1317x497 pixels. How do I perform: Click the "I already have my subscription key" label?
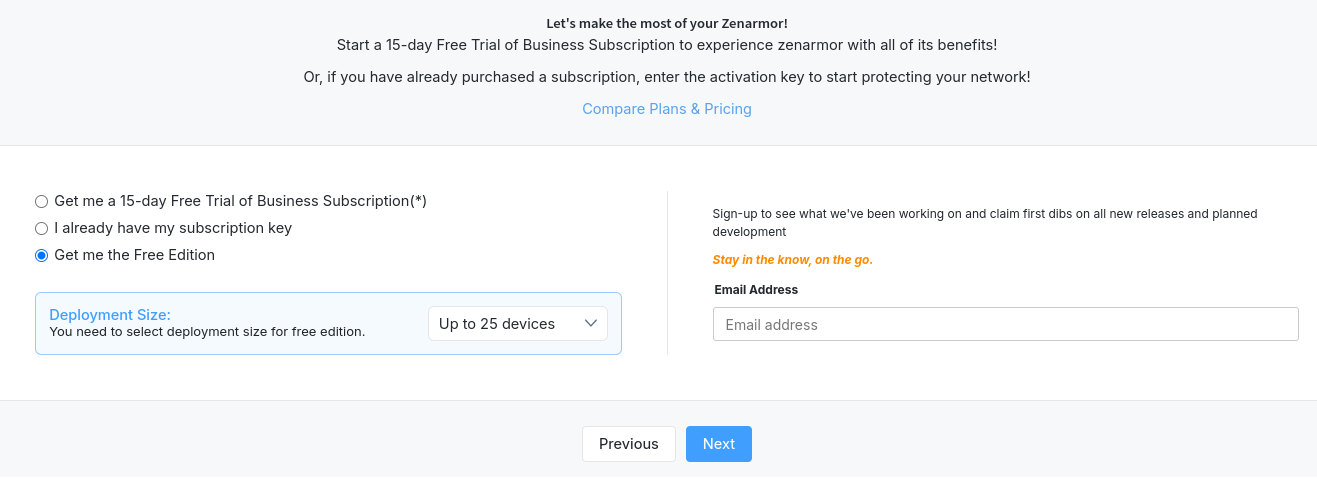[x=173, y=228]
